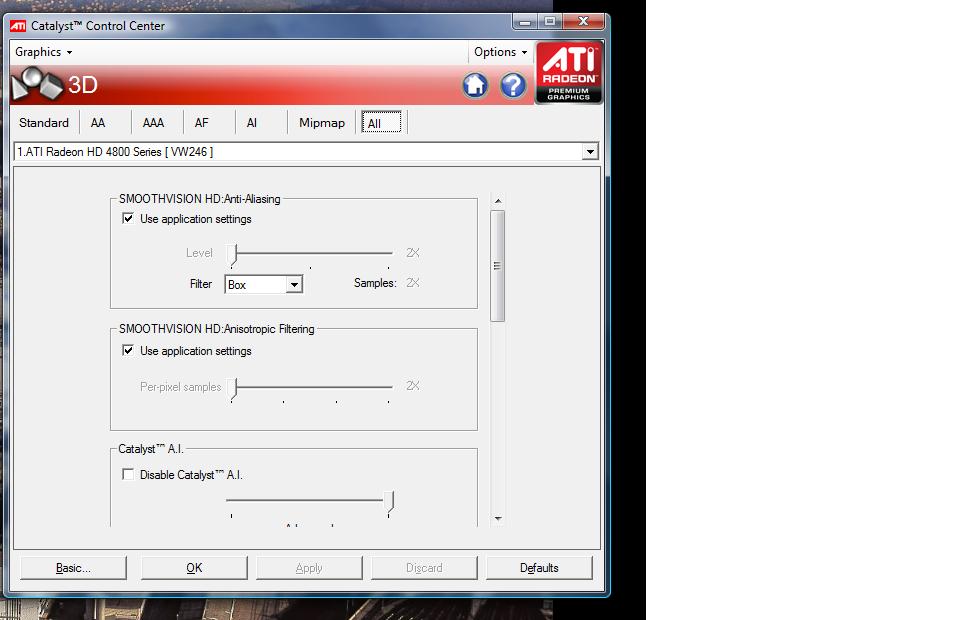Click the scrollbar up arrow
Screen dimensions: 960x620
[x=498, y=201]
